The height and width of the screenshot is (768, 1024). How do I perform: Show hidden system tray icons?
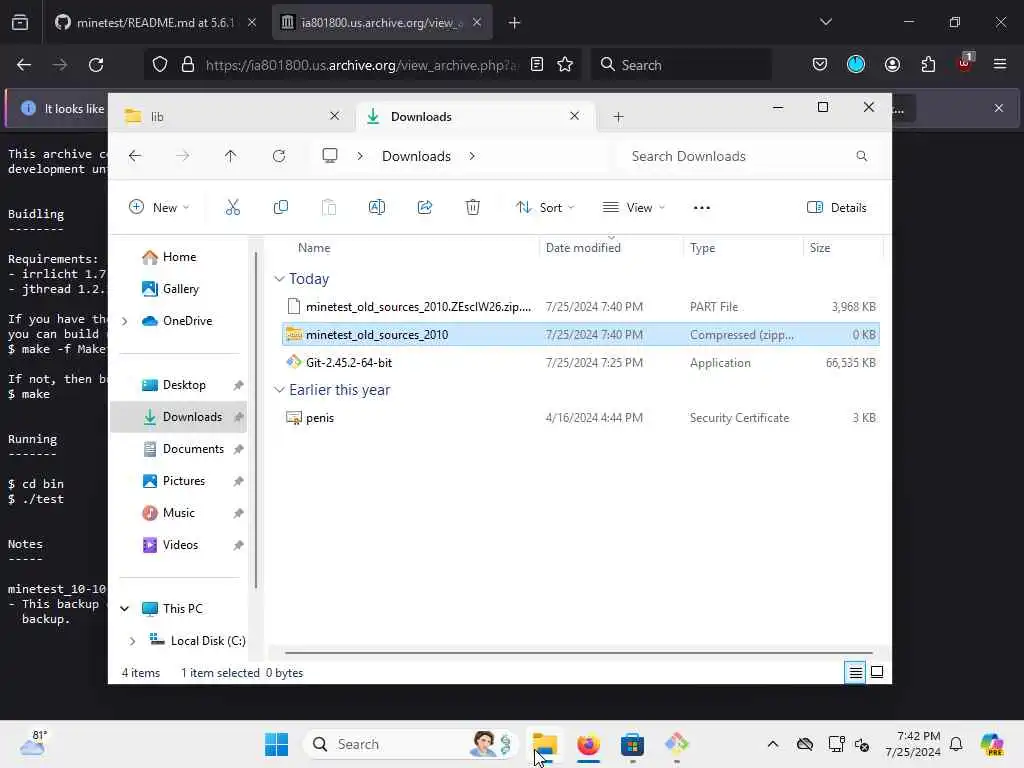click(773, 744)
